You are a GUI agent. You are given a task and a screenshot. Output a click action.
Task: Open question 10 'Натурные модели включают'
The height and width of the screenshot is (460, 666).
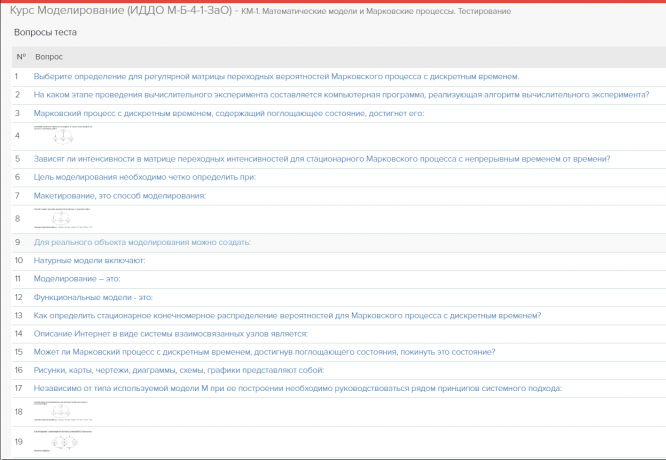pos(89,260)
